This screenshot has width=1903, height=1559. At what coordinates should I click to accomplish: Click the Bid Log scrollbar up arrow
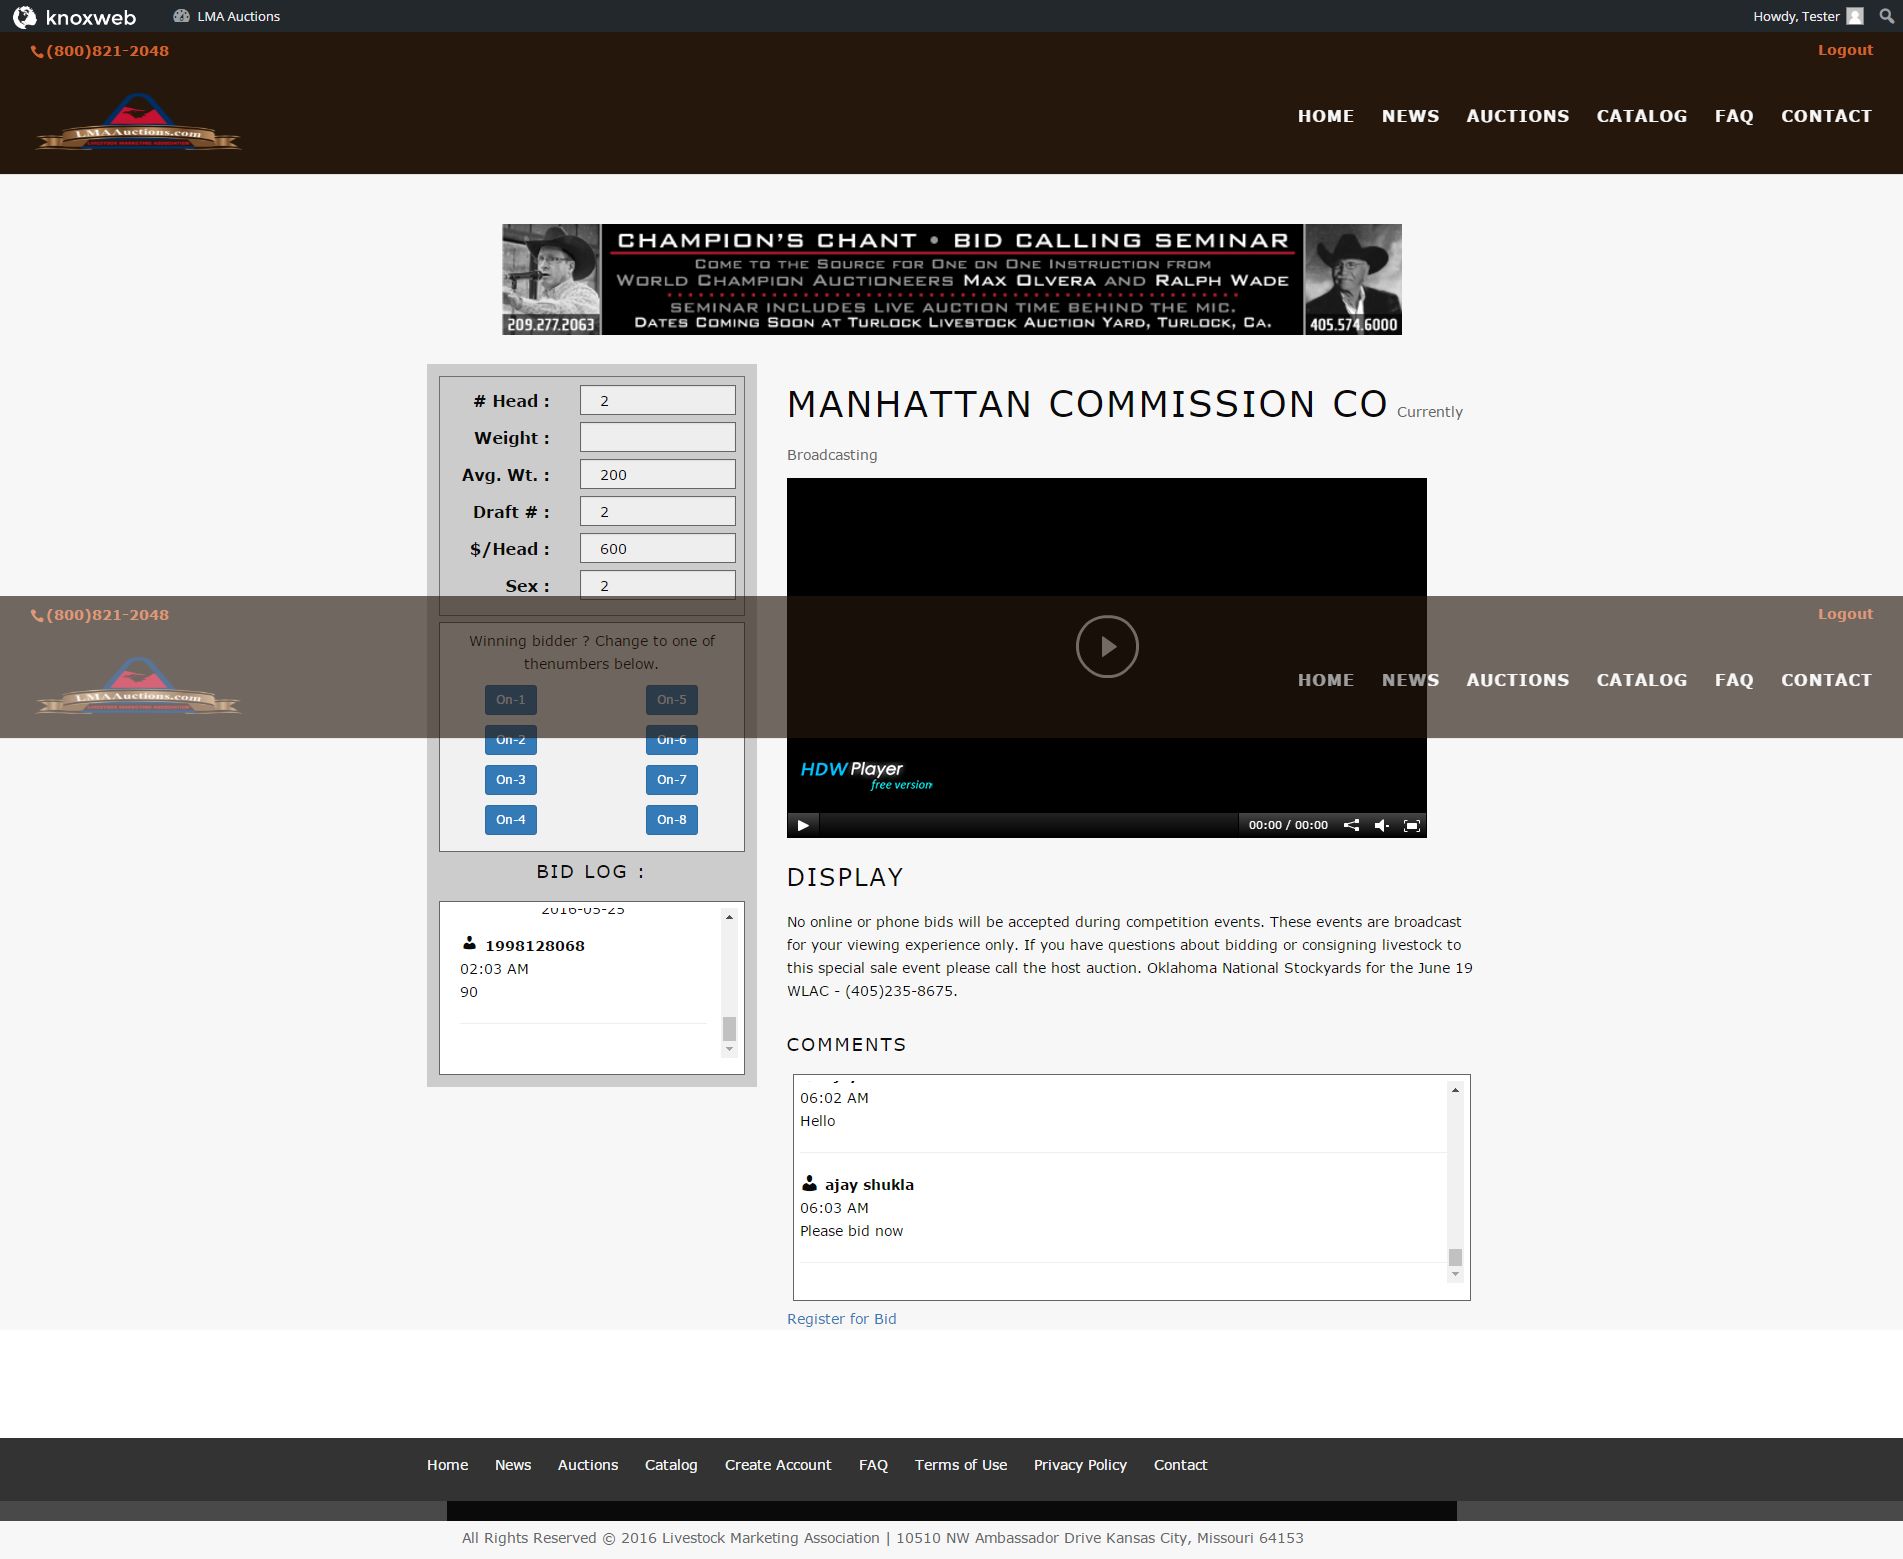click(x=729, y=917)
